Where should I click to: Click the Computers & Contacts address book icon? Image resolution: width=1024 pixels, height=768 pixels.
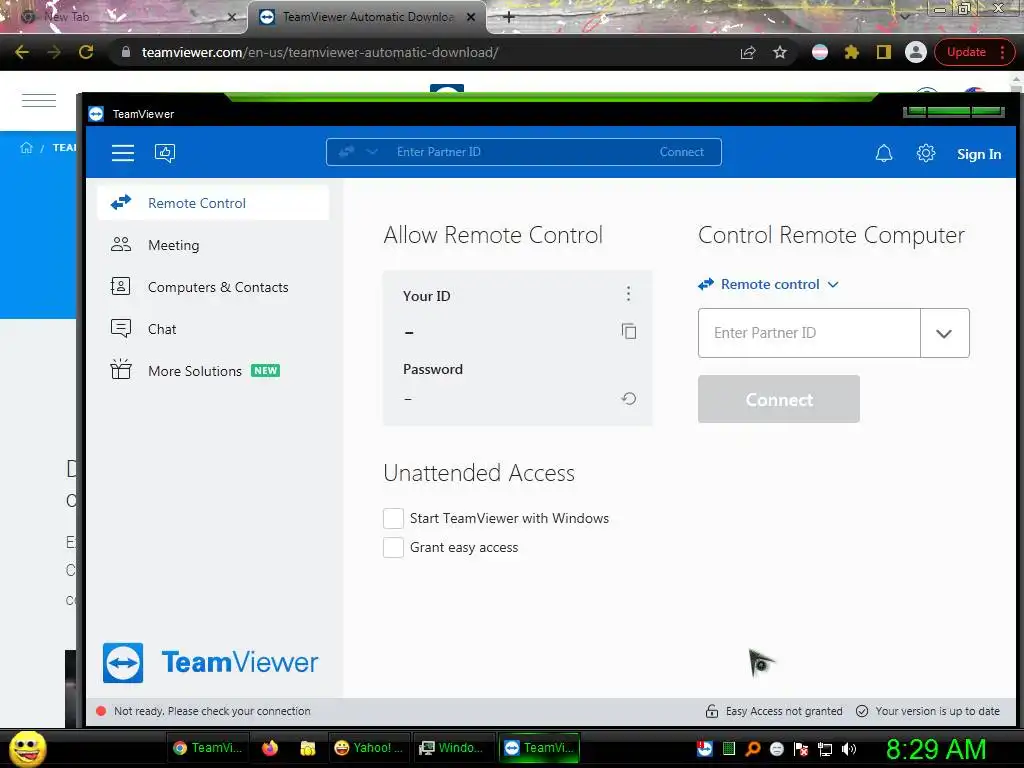(x=121, y=287)
